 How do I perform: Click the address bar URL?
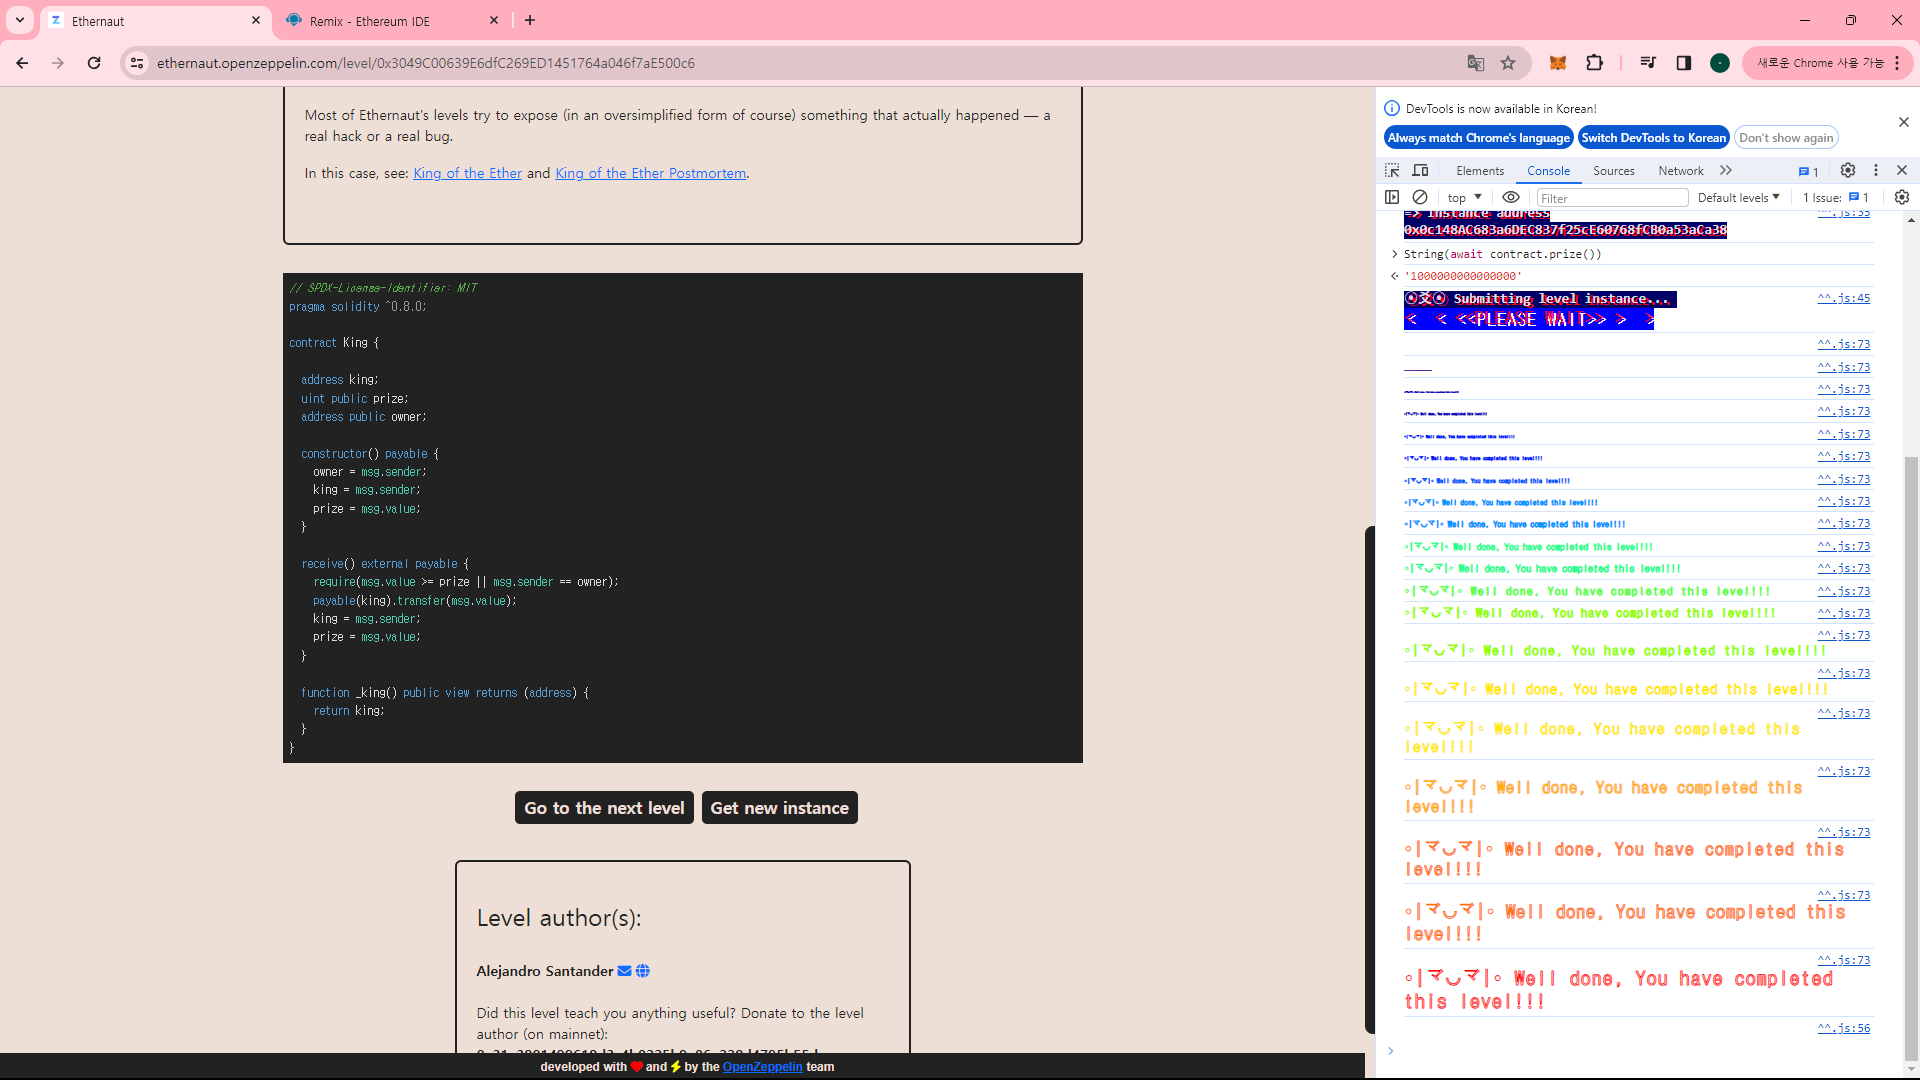pos(426,63)
